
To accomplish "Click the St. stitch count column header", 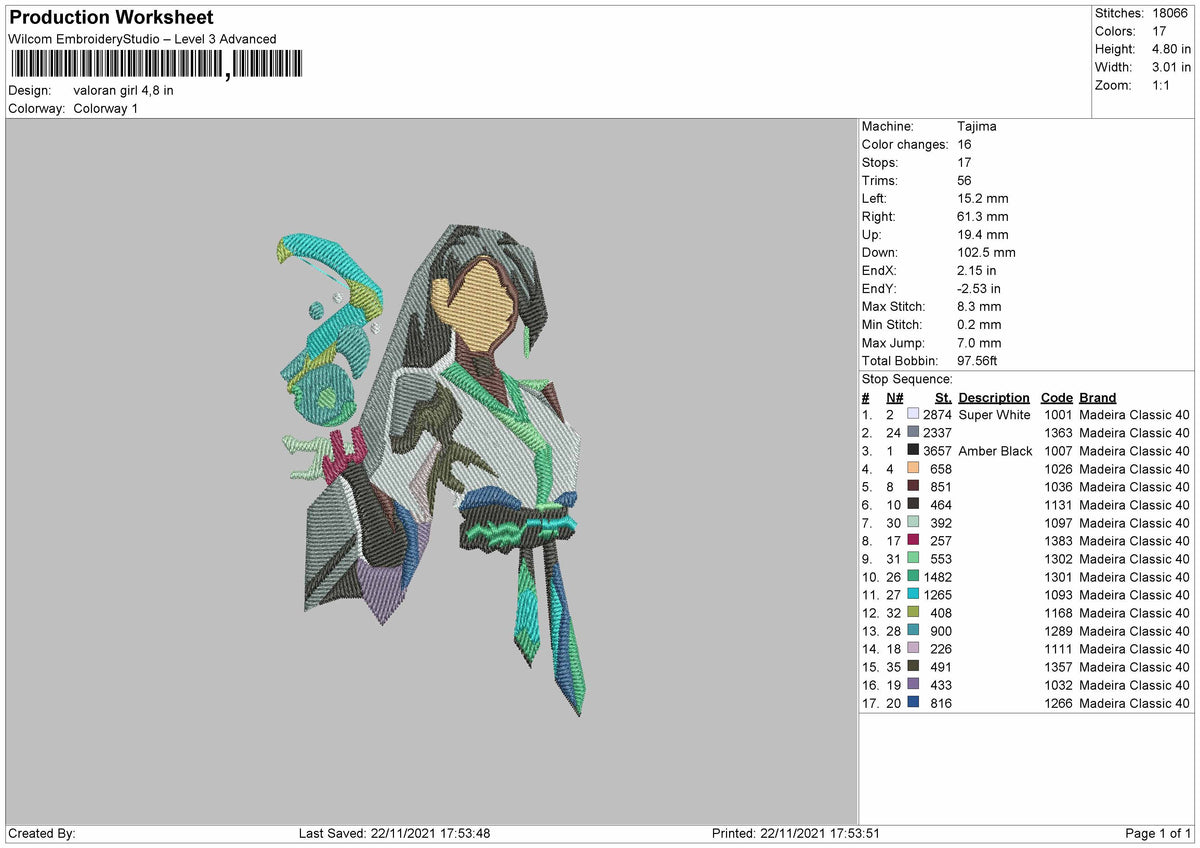I will [x=942, y=397].
